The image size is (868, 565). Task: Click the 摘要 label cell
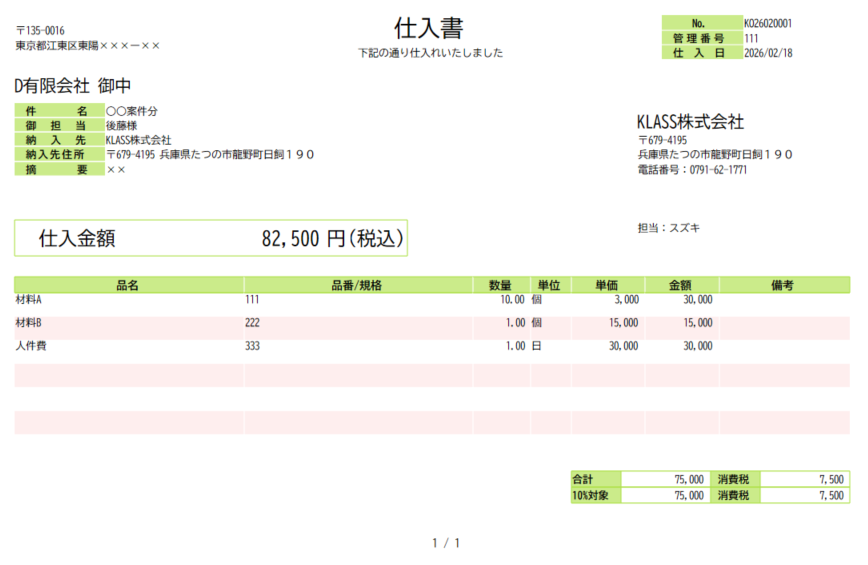(x=58, y=170)
